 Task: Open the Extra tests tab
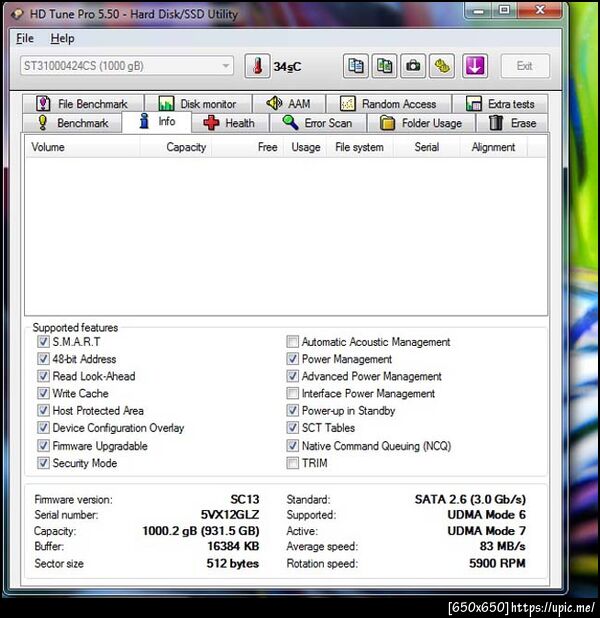click(x=500, y=104)
